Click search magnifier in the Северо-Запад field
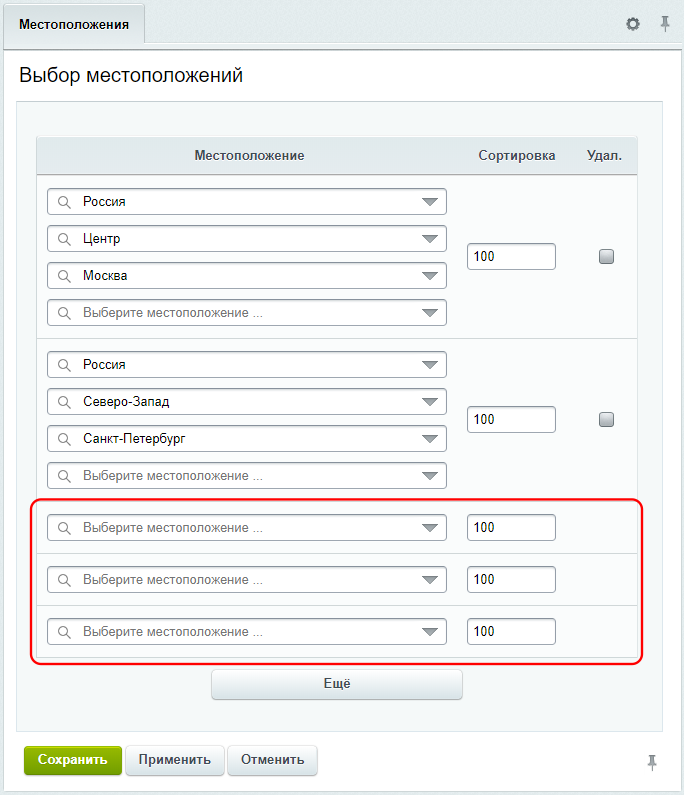The width and height of the screenshot is (685, 795). tap(64, 402)
